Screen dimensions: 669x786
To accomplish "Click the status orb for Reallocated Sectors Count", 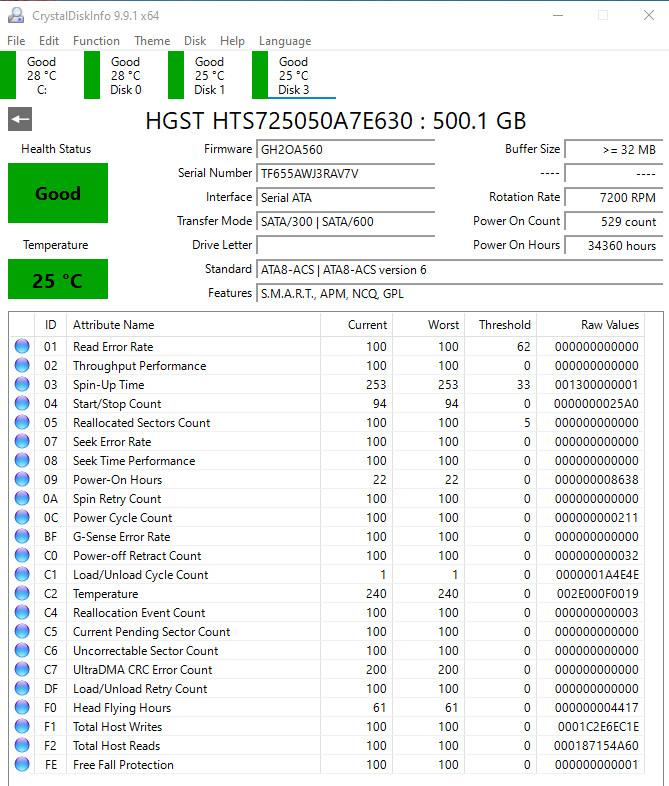I will pos(22,422).
